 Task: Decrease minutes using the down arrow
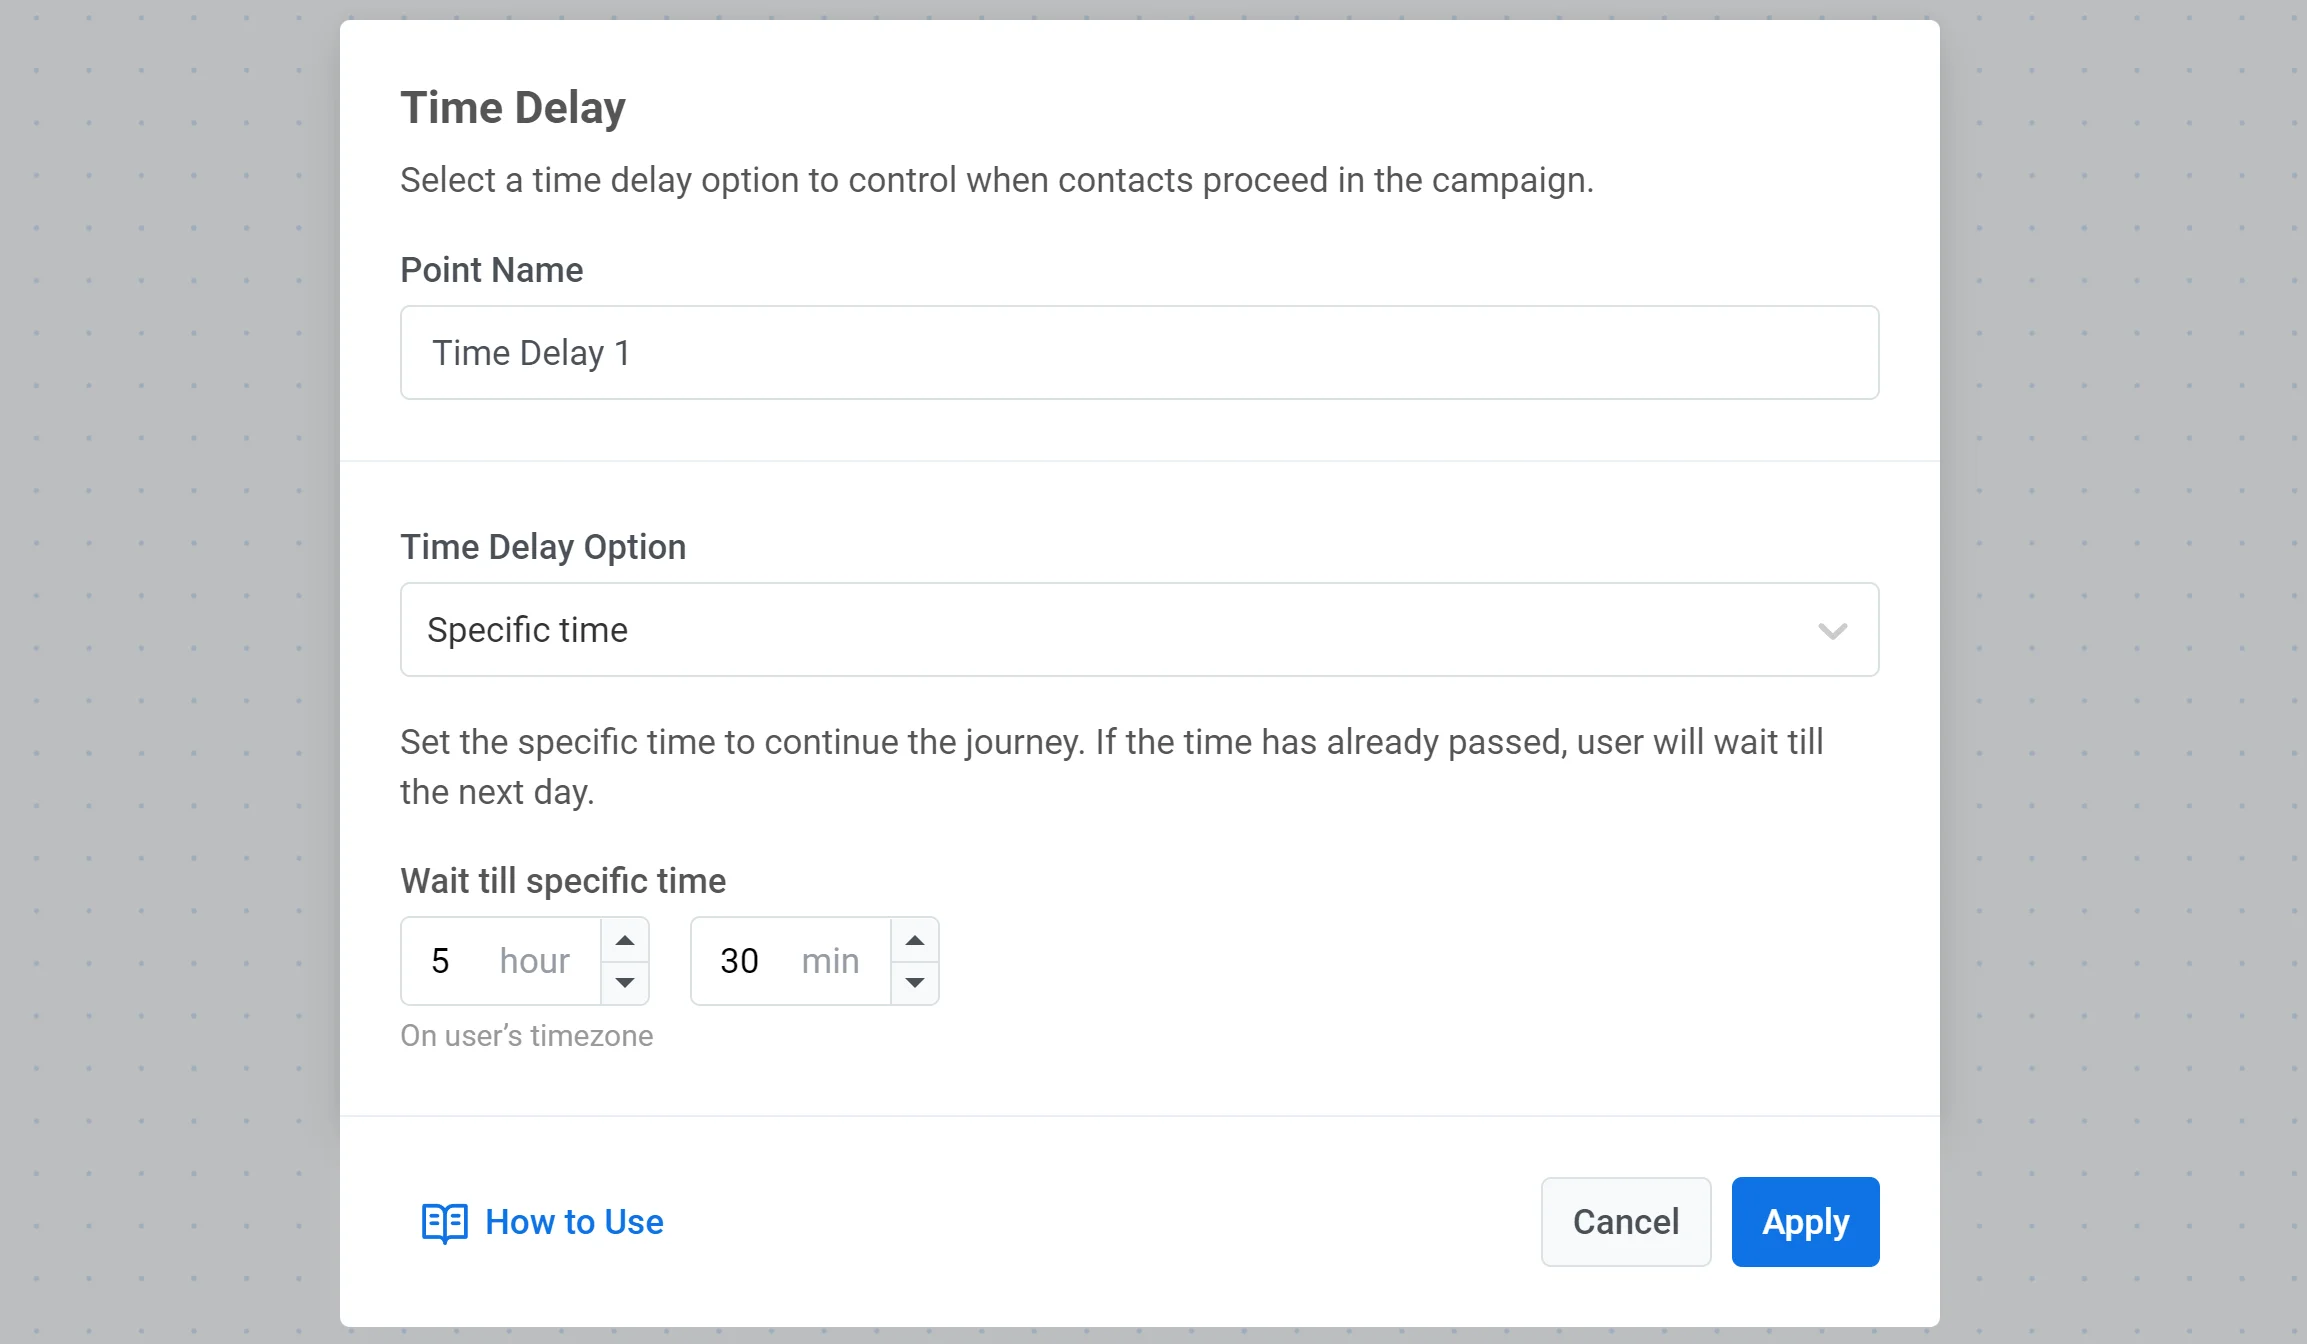click(915, 982)
